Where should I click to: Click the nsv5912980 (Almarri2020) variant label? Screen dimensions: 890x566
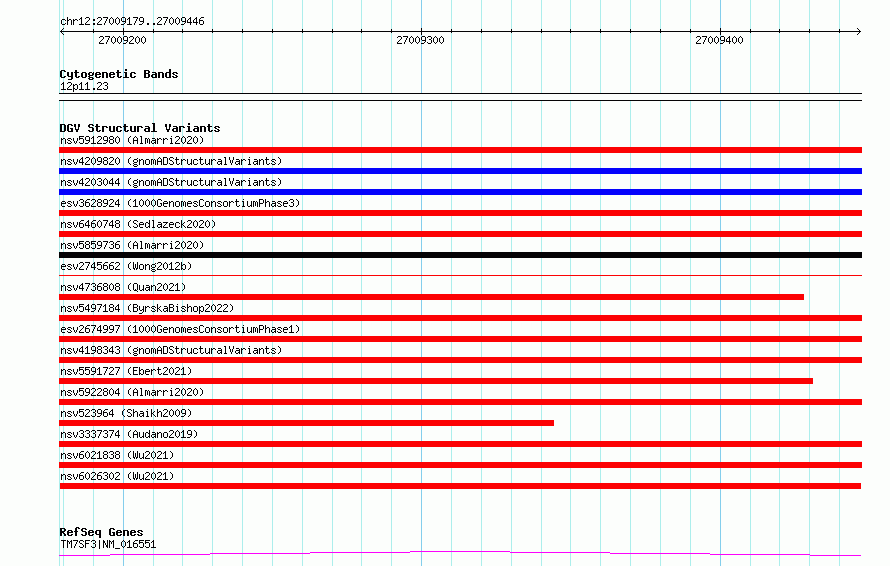(x=132, y=140)
